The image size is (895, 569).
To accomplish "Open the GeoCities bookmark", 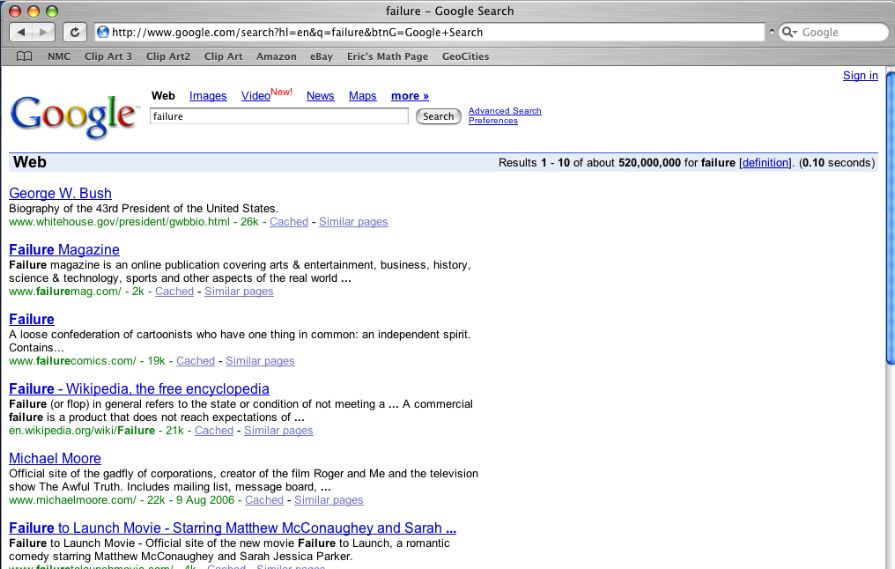I will pos(465,57).
